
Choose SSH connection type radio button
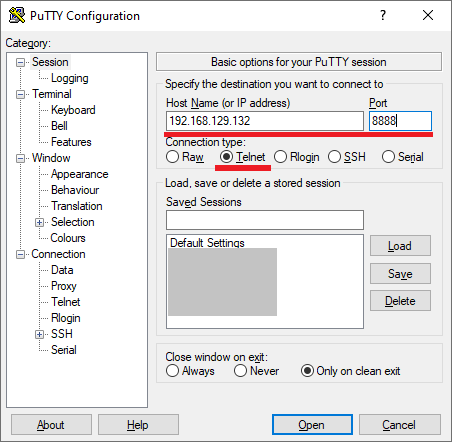[334, 157]
